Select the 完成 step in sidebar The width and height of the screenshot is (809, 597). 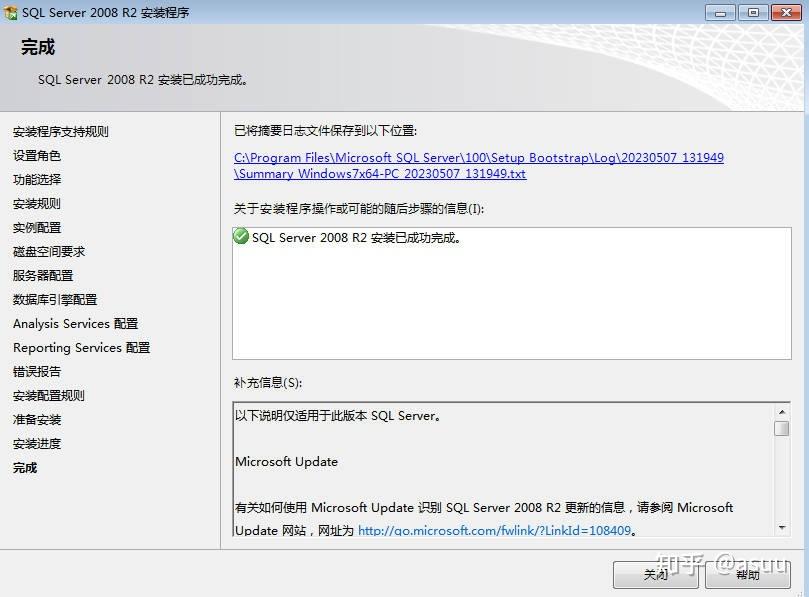24,467
